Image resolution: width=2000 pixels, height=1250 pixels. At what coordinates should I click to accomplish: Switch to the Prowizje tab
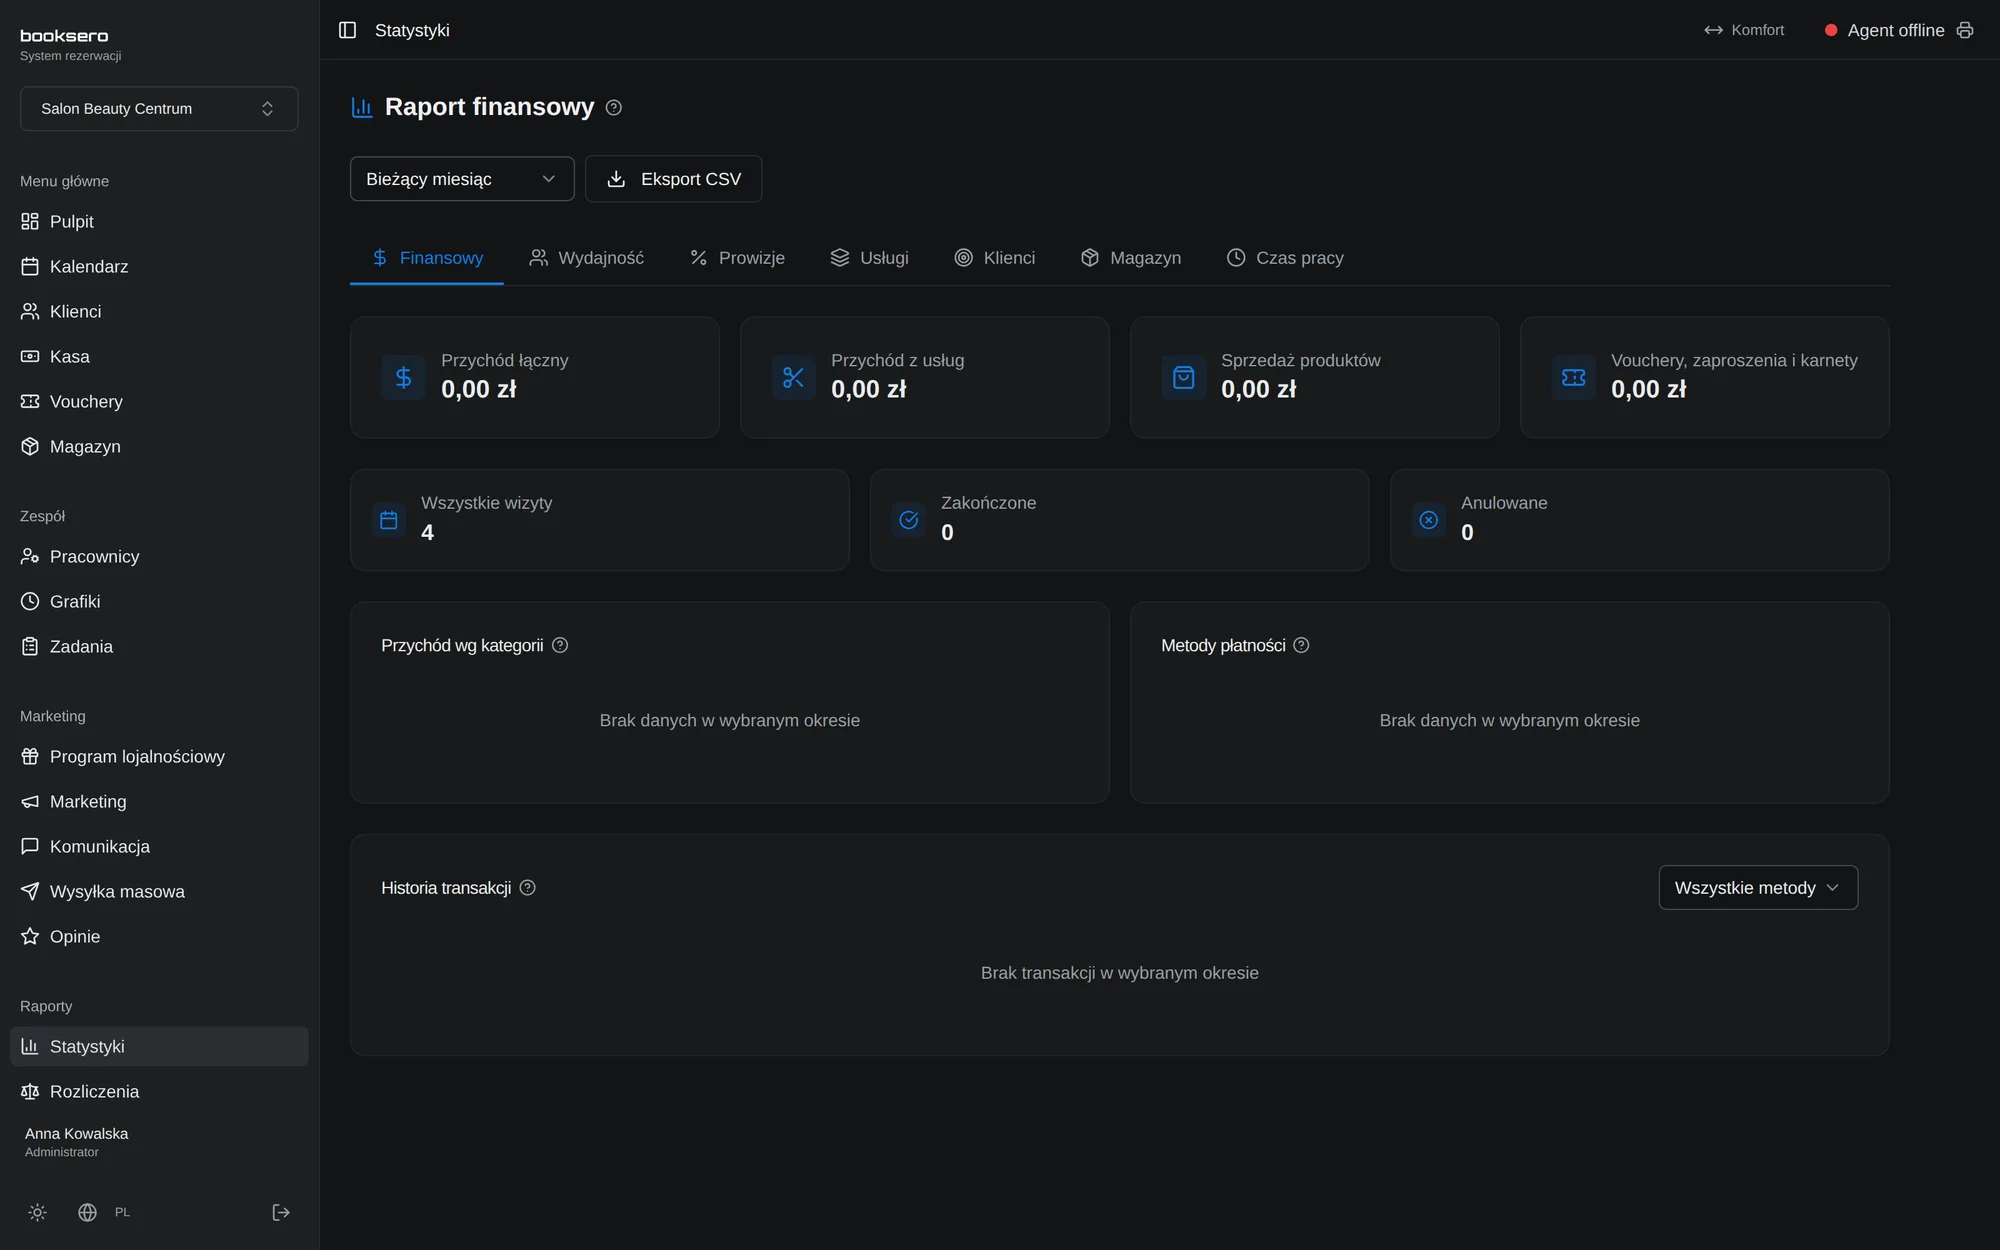737,258
